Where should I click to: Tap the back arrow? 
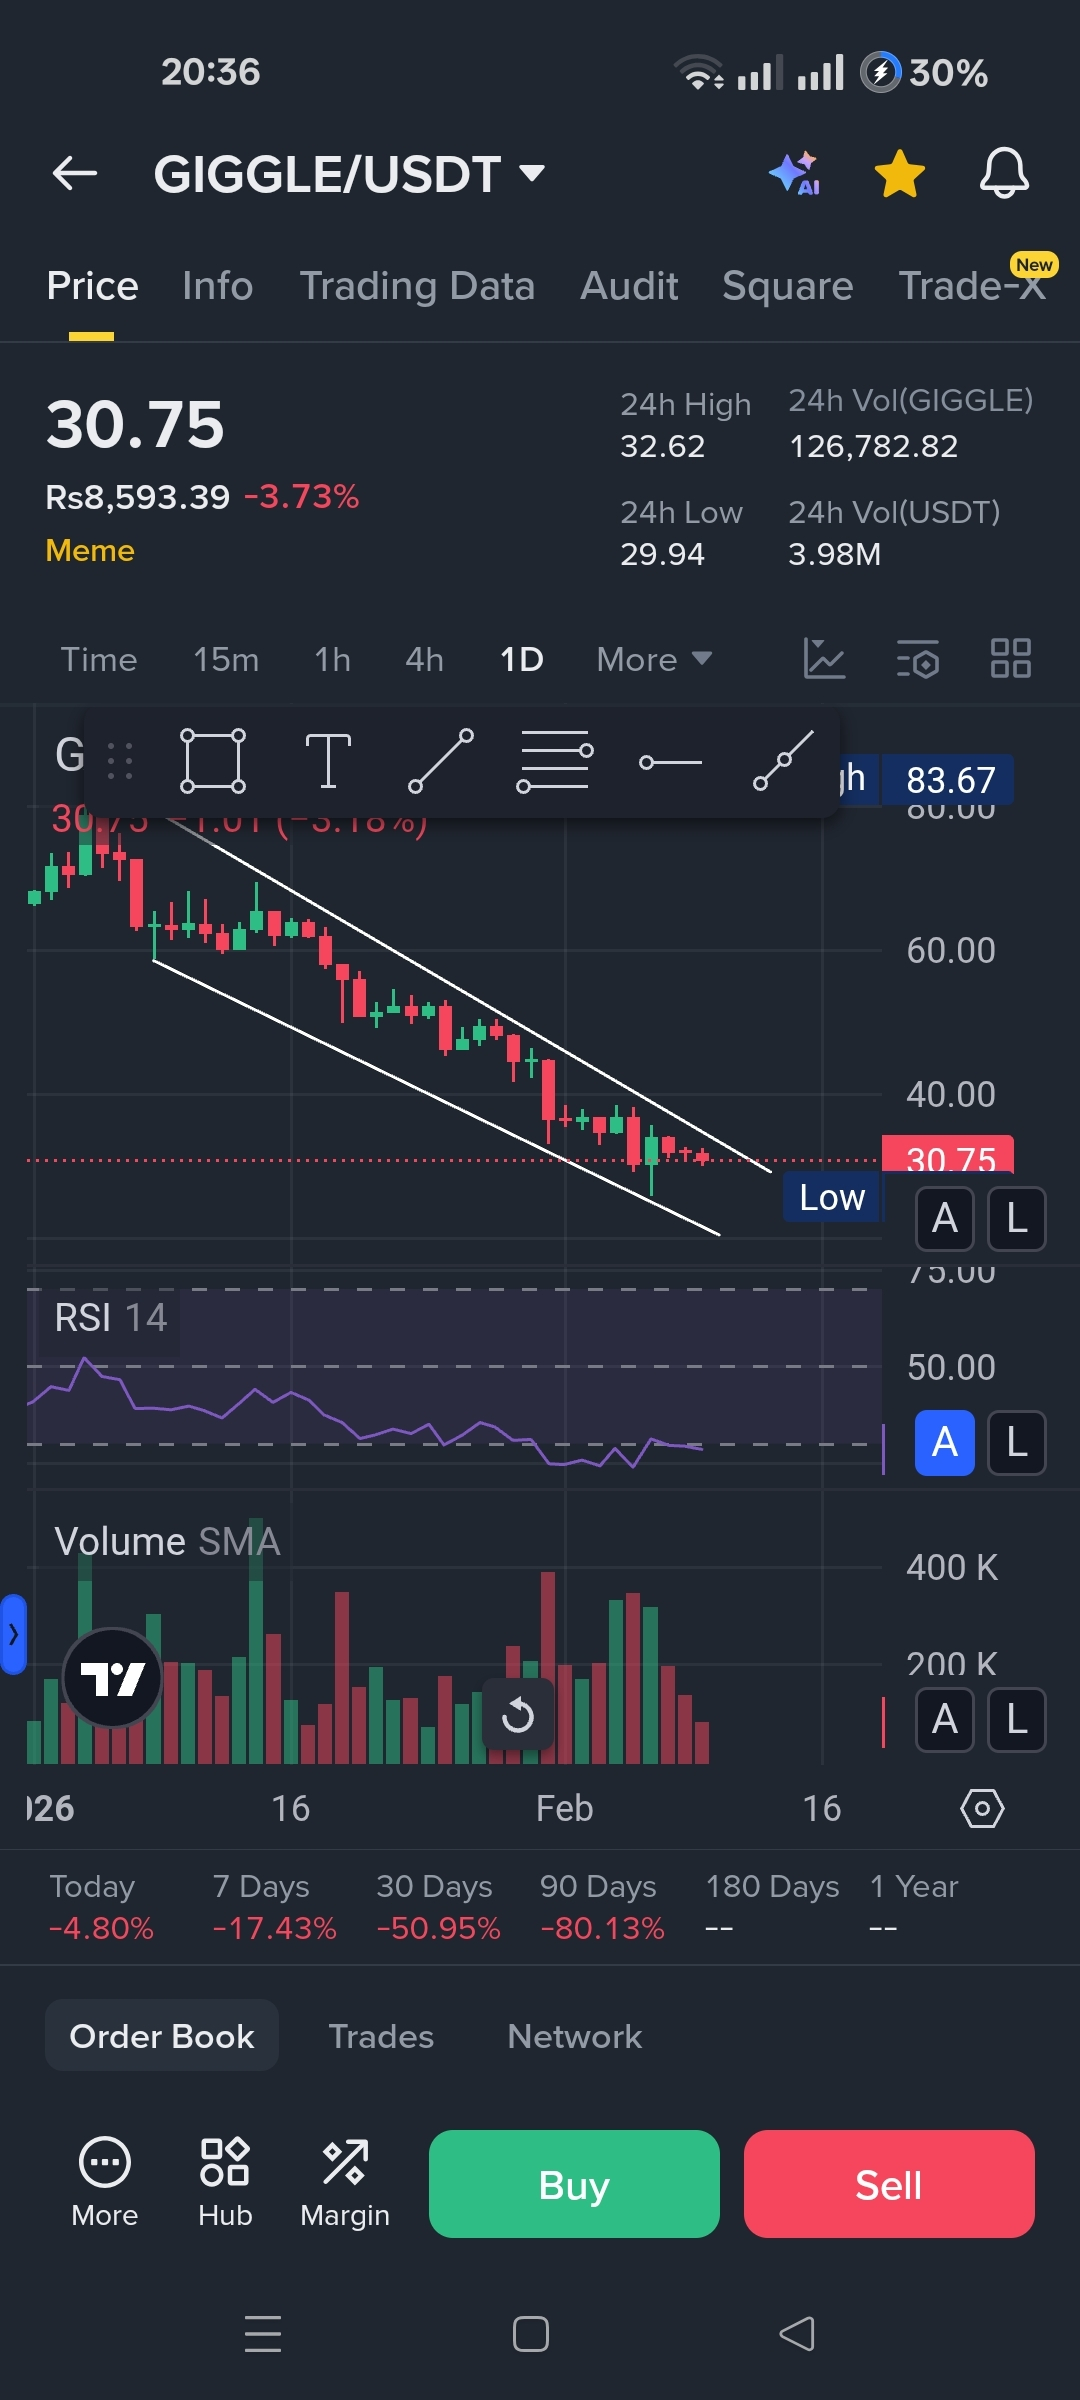point(75,174)
